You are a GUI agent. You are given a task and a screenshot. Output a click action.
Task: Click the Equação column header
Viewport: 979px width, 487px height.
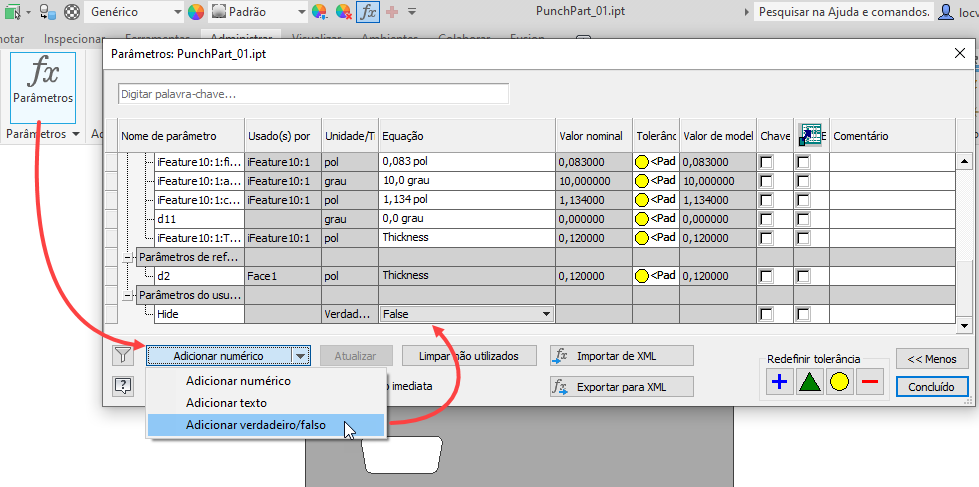point(466,135)
